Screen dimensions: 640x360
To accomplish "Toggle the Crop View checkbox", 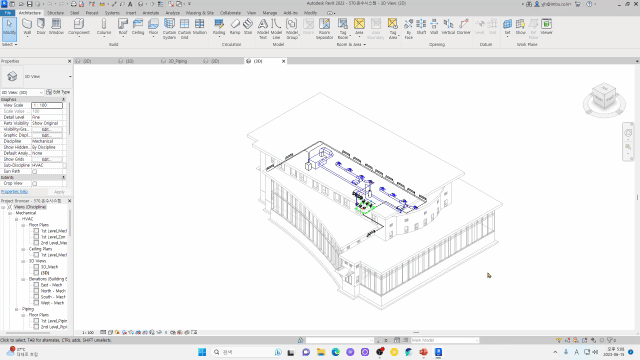I will (35, 183).
